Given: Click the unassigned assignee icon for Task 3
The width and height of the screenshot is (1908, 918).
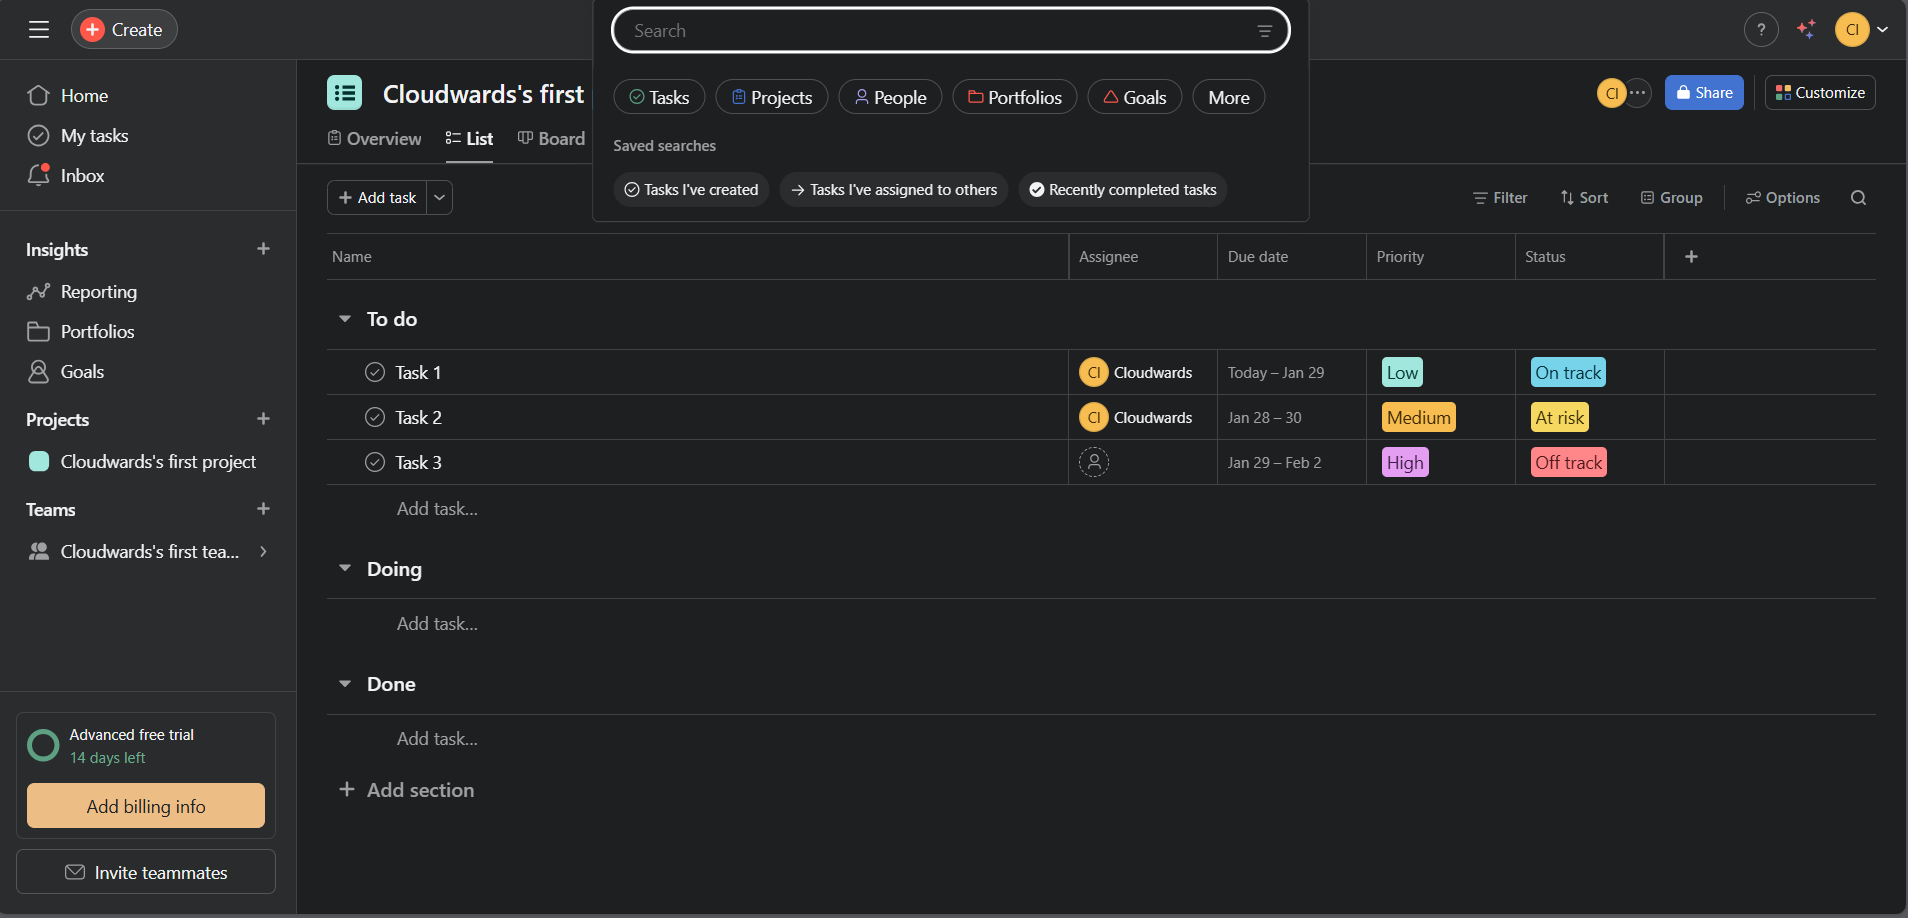Looking at the screenshot, I should coord(1094,462).
